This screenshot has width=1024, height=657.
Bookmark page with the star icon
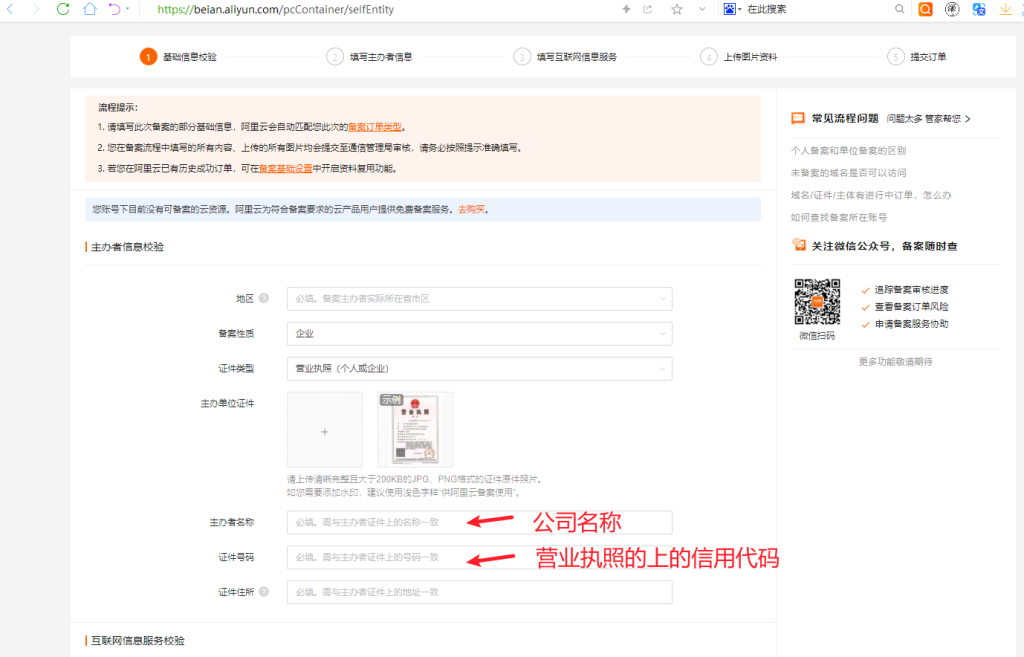click(676, 9)
